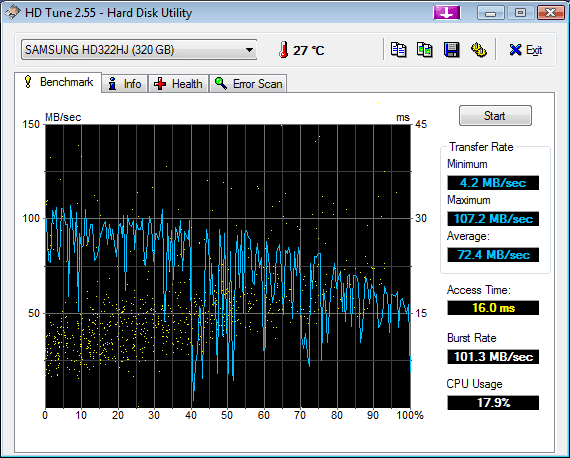Image resolution: width=570 pixels, height=458 pixels.
Task: Click the Access Time 16.0 ms readout
Action: [x=493, y=308]
